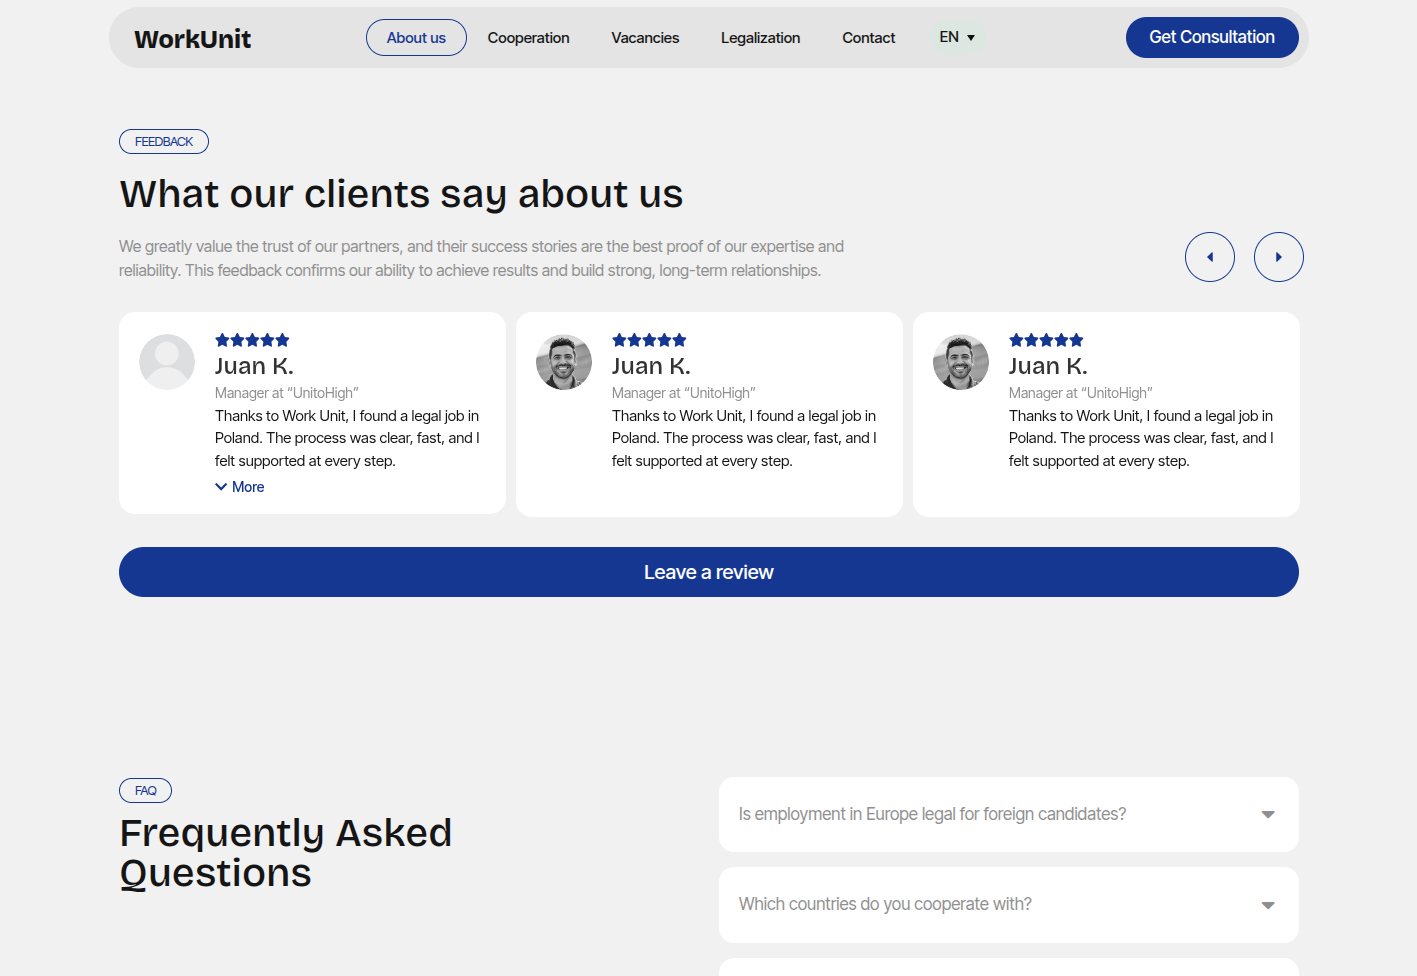Open the Vacancies menu item
Screen dimensions: 1417x976
645,38
